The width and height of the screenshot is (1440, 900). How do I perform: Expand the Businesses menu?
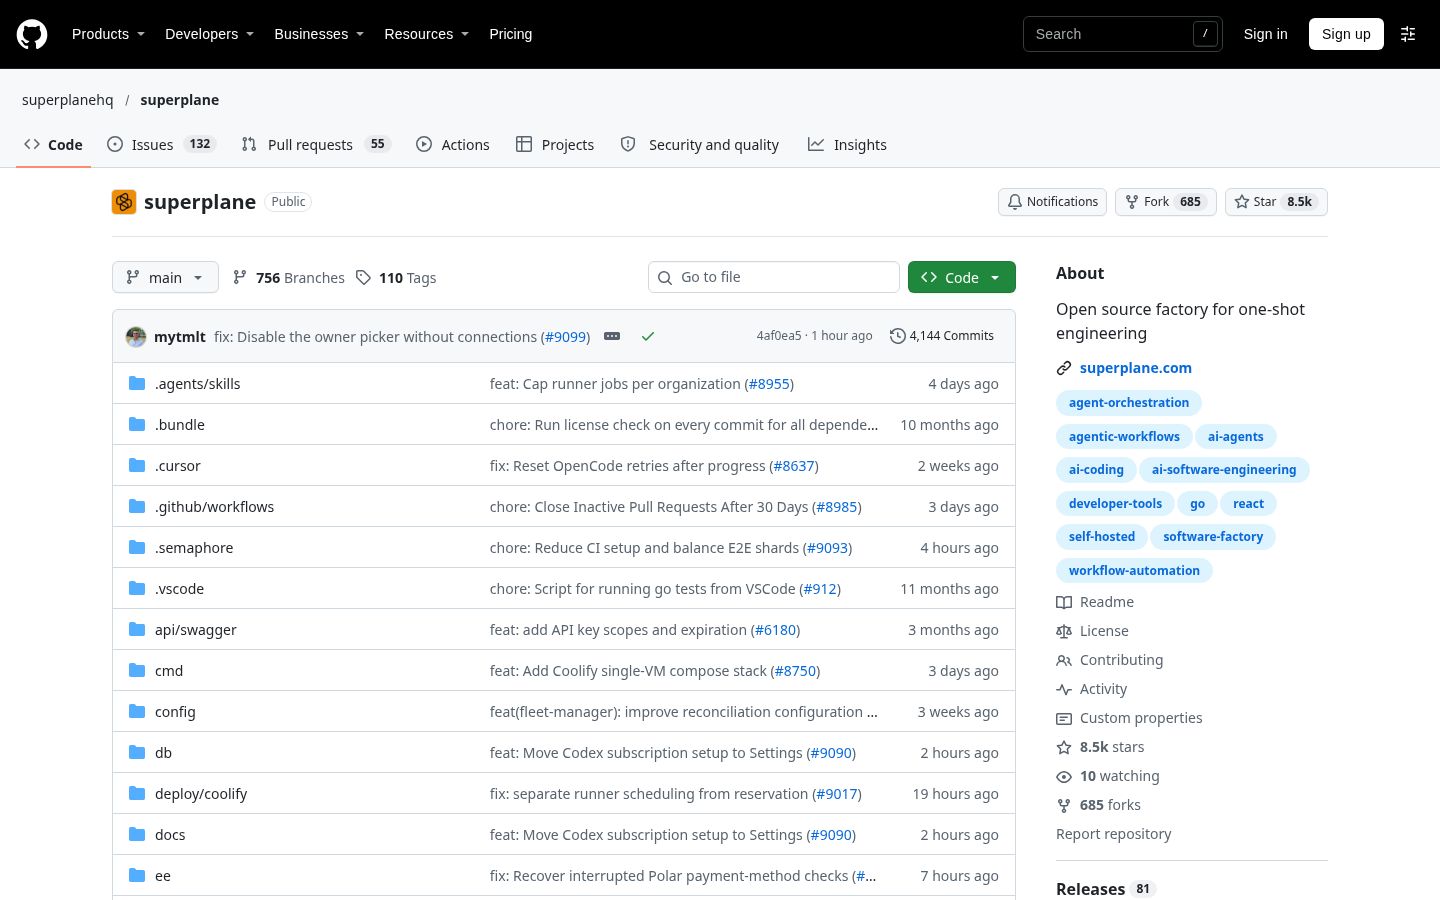click(319, 34)
